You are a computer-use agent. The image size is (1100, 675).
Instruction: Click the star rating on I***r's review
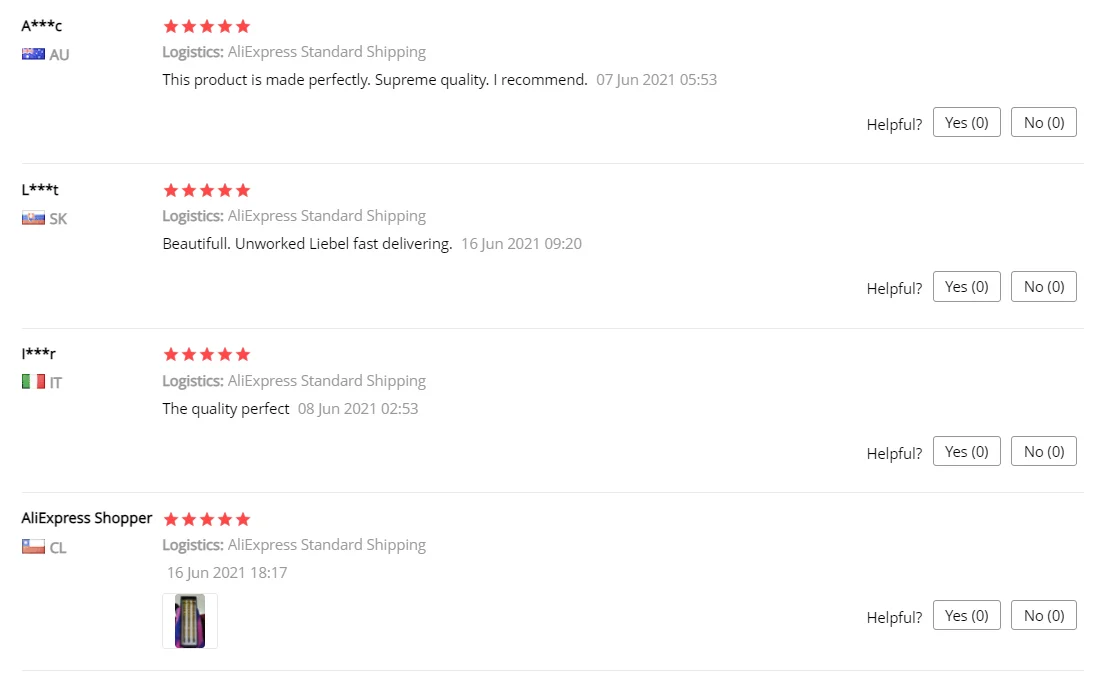tap(206, 354)
